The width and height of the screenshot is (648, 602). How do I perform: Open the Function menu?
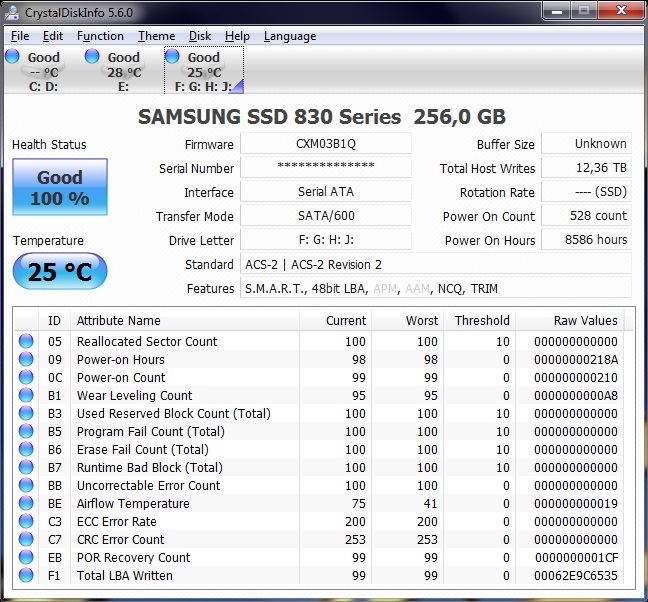click(100, 36)
